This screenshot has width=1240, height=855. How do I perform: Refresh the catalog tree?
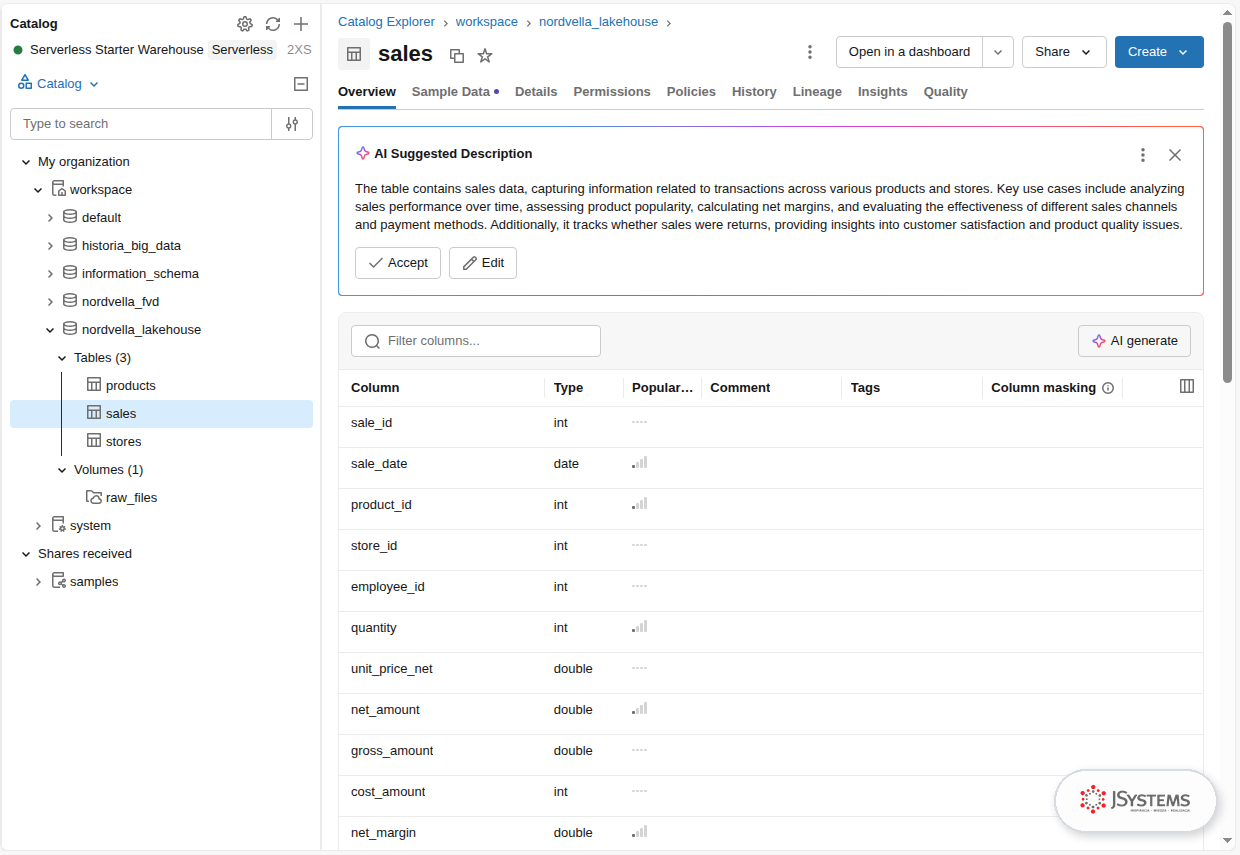[273, 24]
